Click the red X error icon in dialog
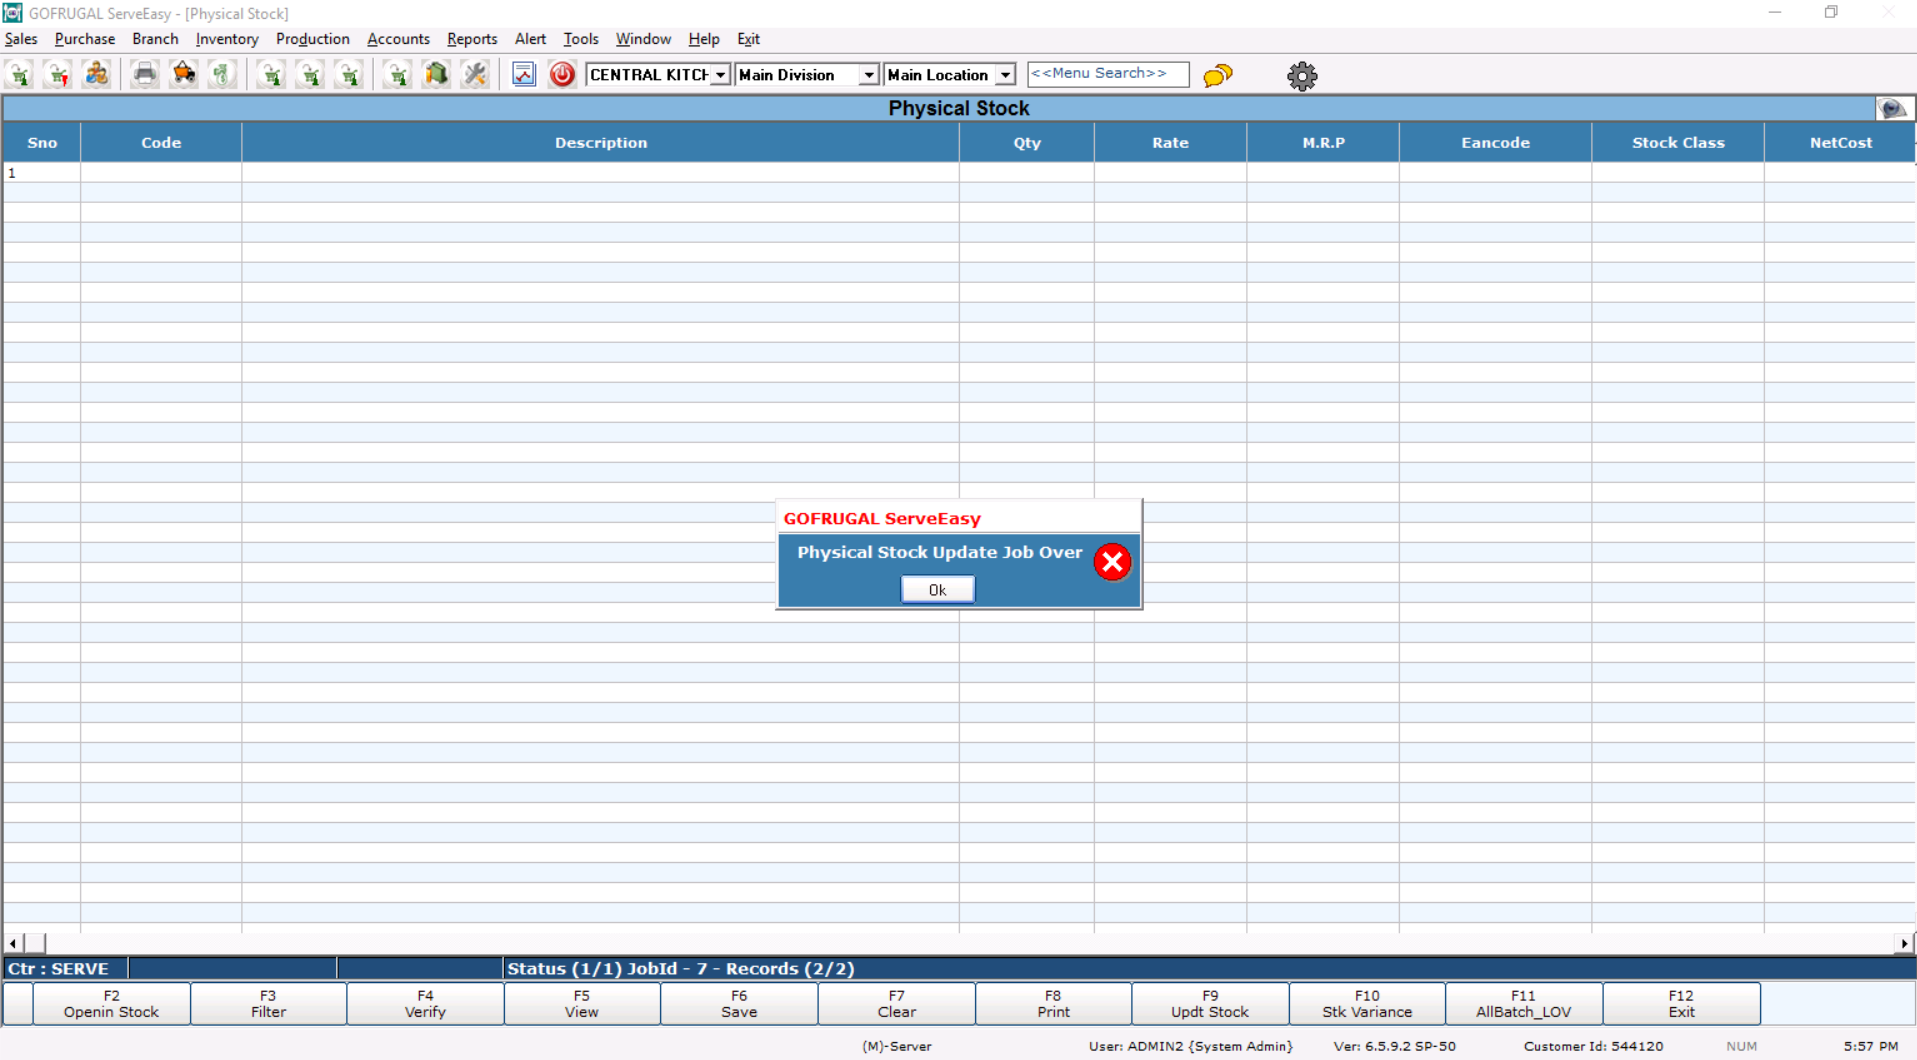The image size is (1917, 1060). point(1111,562)
